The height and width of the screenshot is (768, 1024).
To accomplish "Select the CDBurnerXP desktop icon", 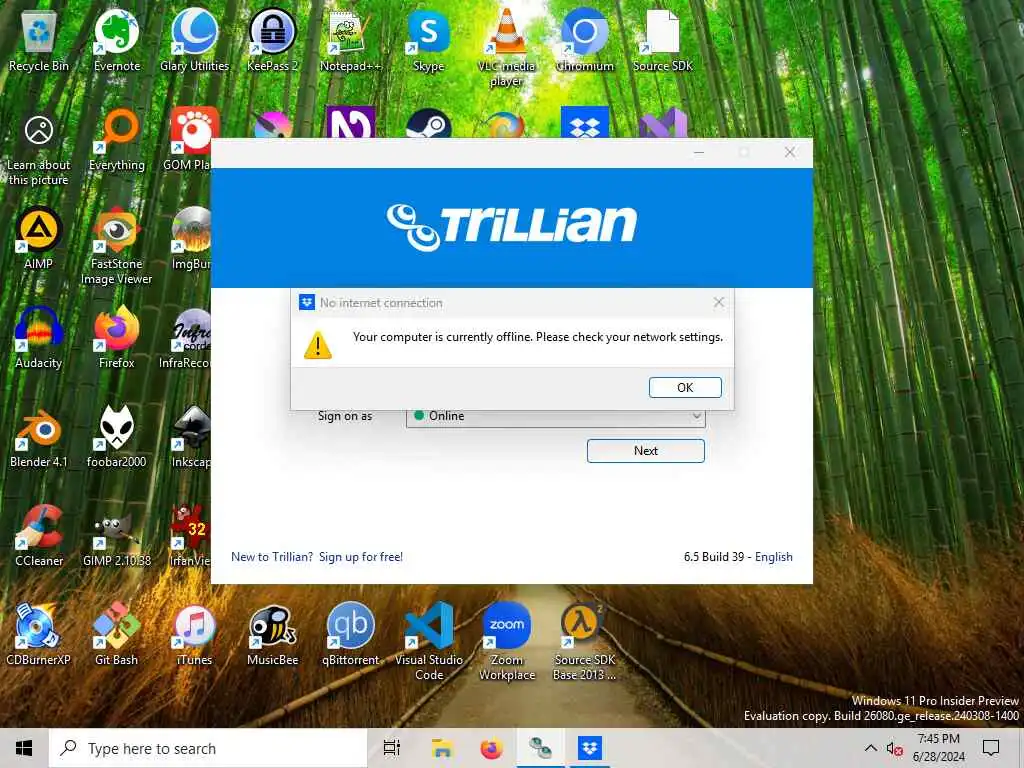I will [x=39, y=635].
